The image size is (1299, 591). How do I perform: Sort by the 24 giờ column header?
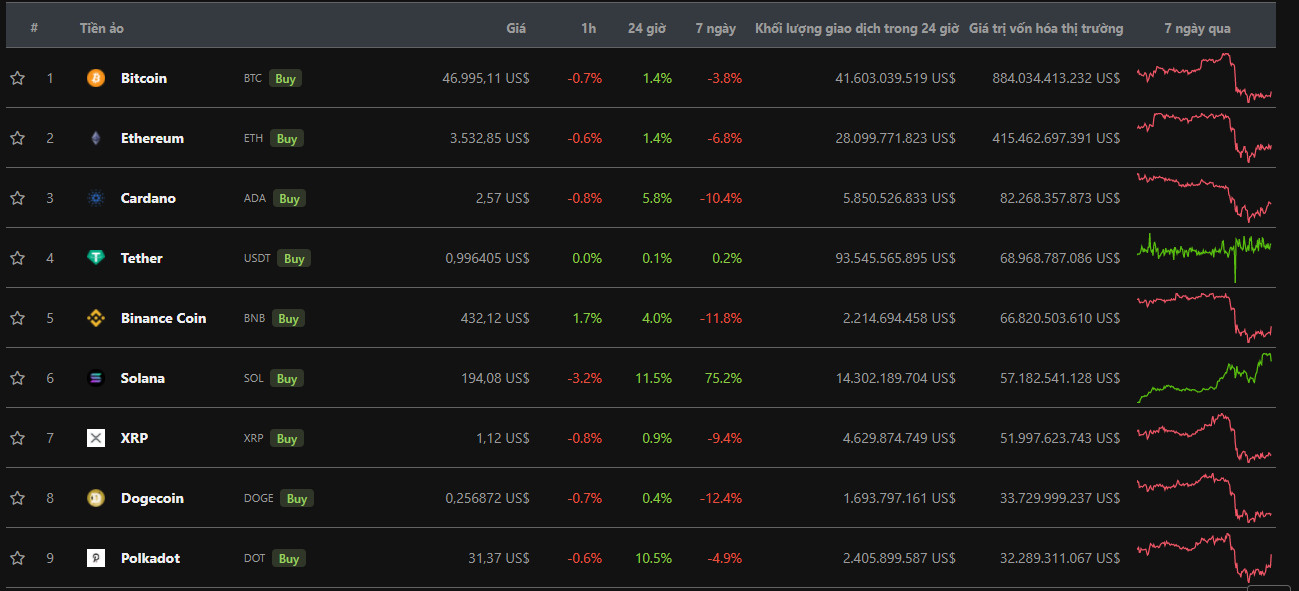point(646,28)
